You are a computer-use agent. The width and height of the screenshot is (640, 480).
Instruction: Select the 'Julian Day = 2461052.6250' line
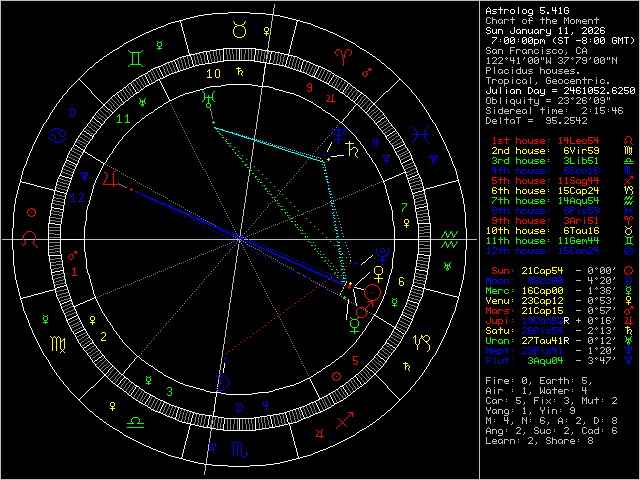(x=560, y=91)
